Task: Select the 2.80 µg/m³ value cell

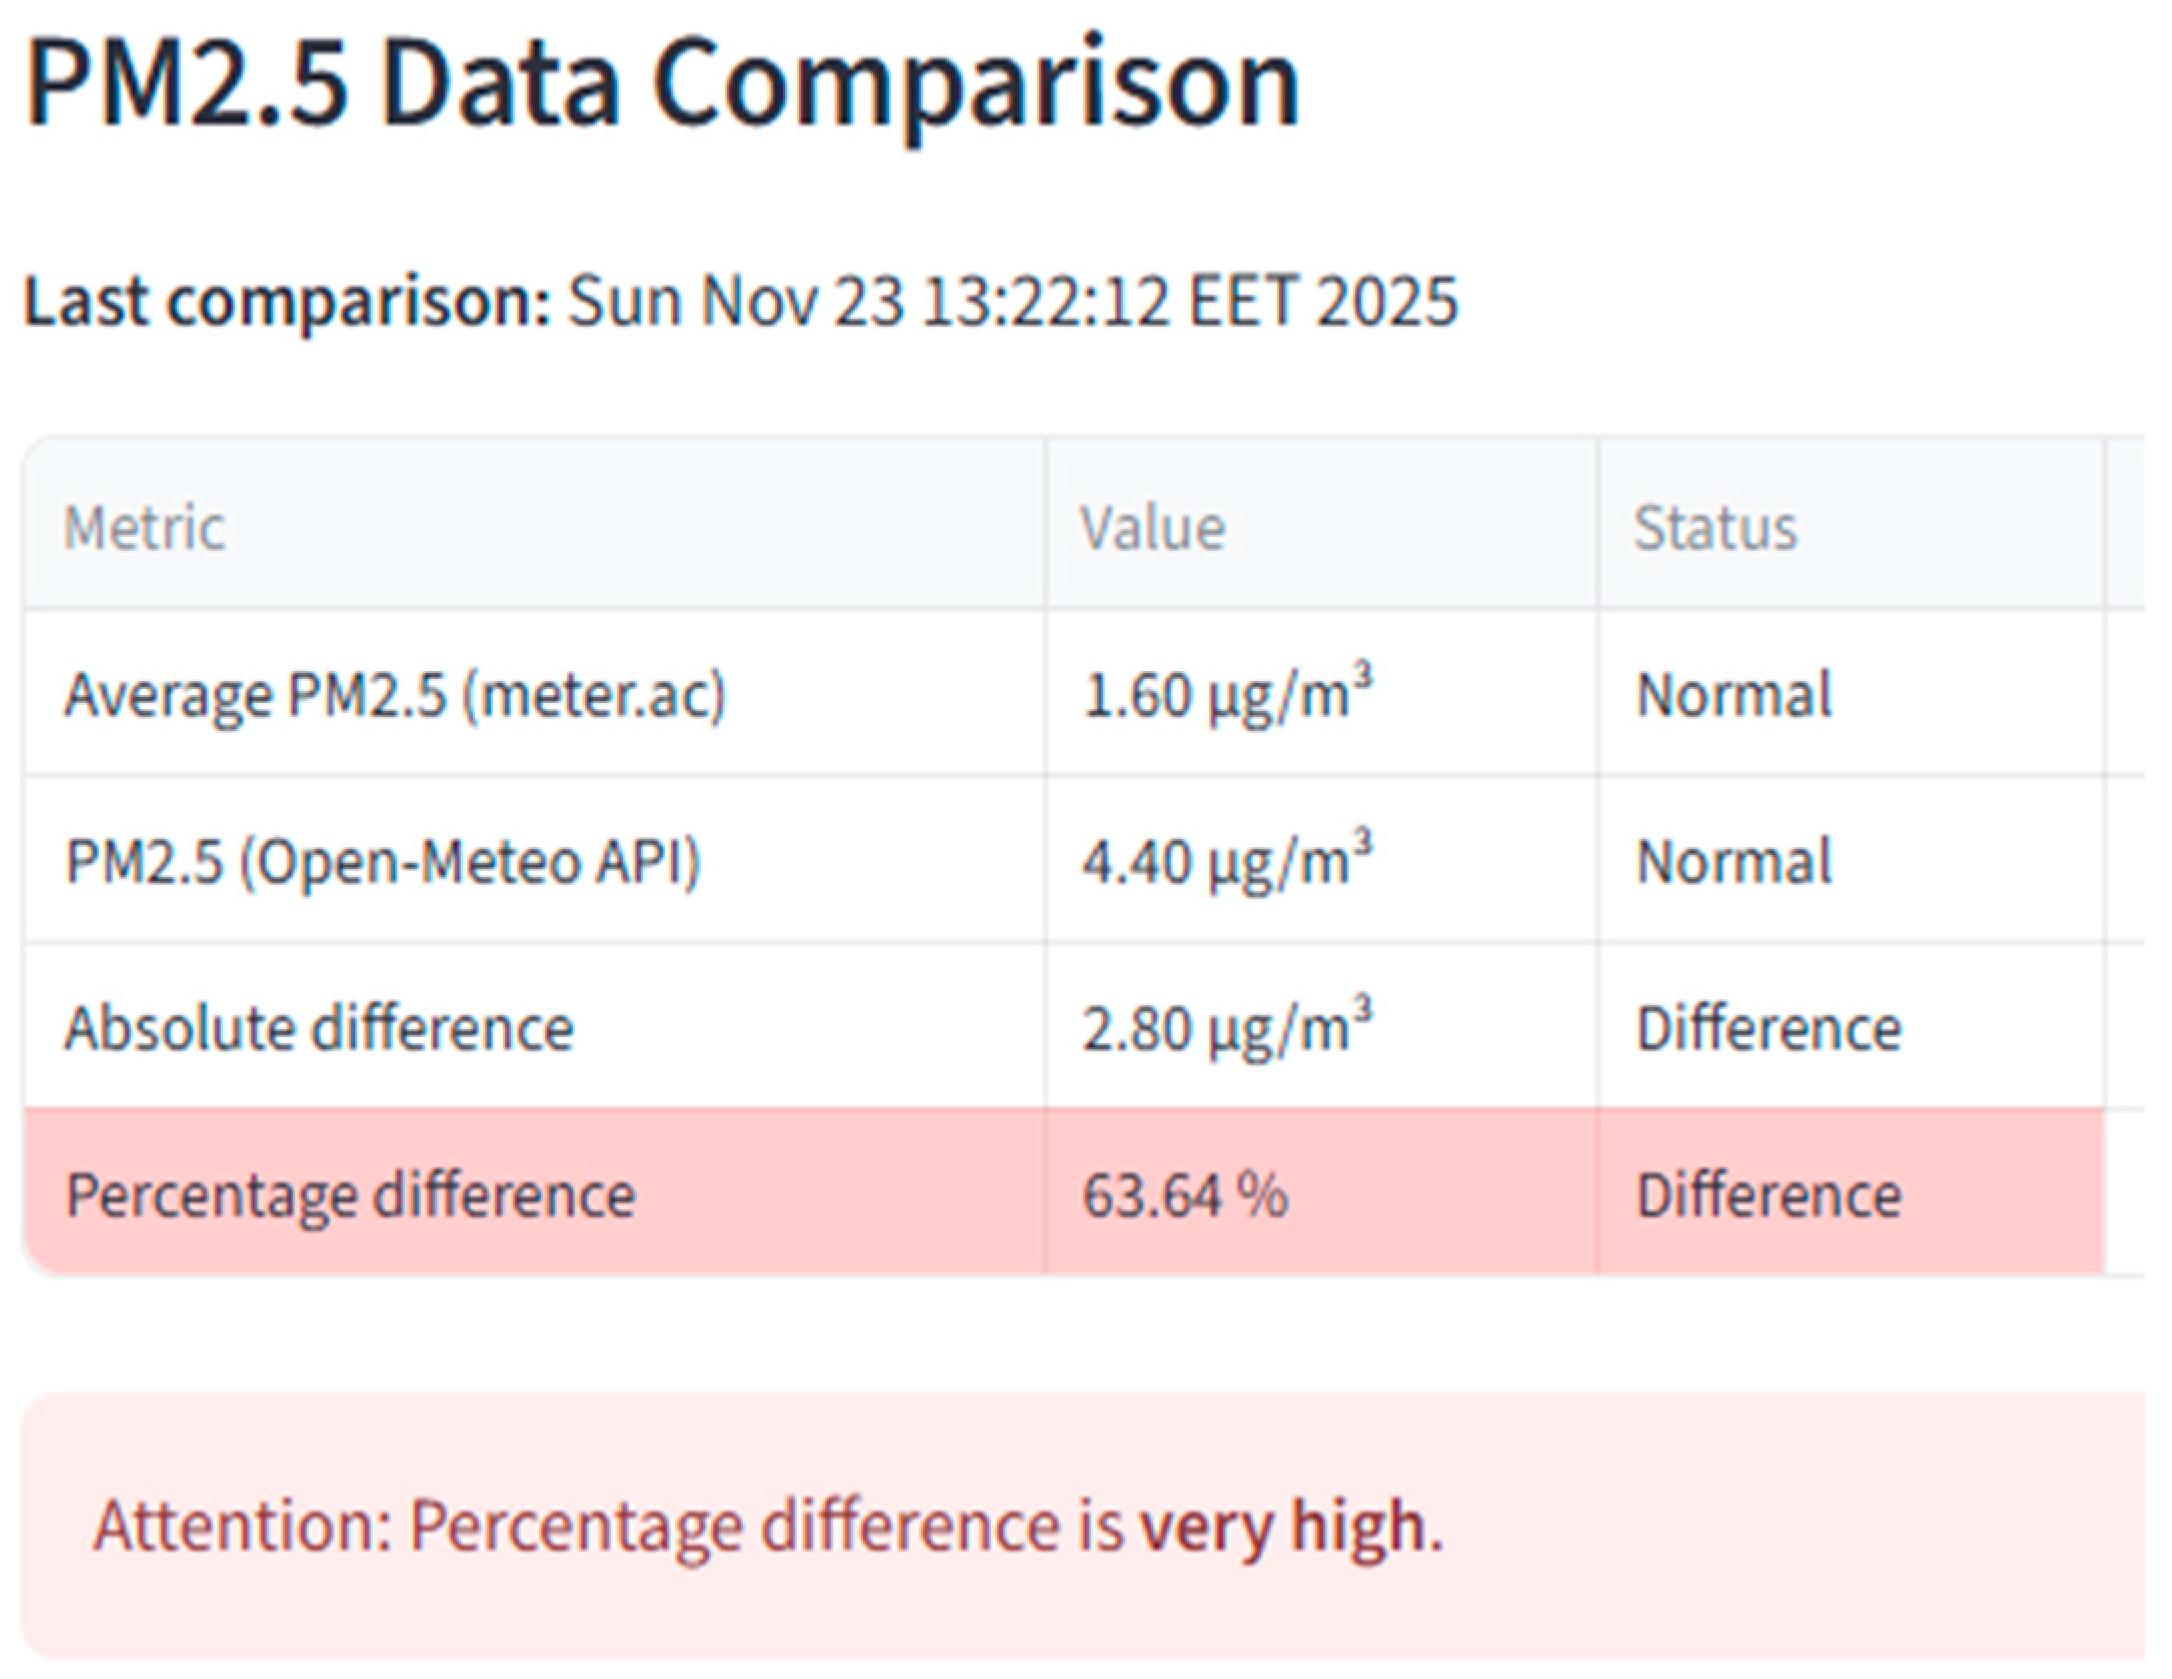Action: (1227, 1027)
